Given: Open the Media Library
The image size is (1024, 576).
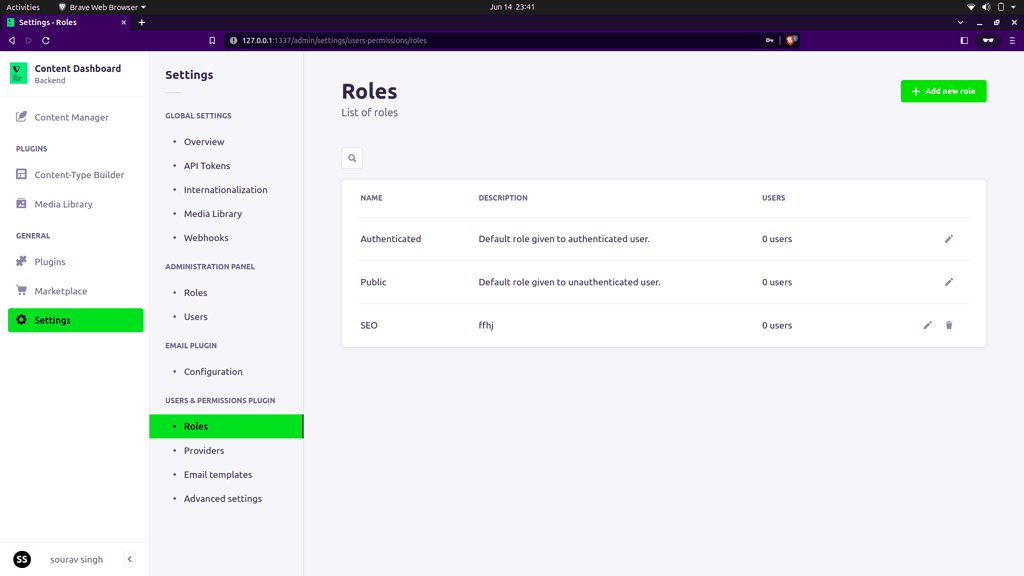Looking at the screenshot, I should (62, 204).
